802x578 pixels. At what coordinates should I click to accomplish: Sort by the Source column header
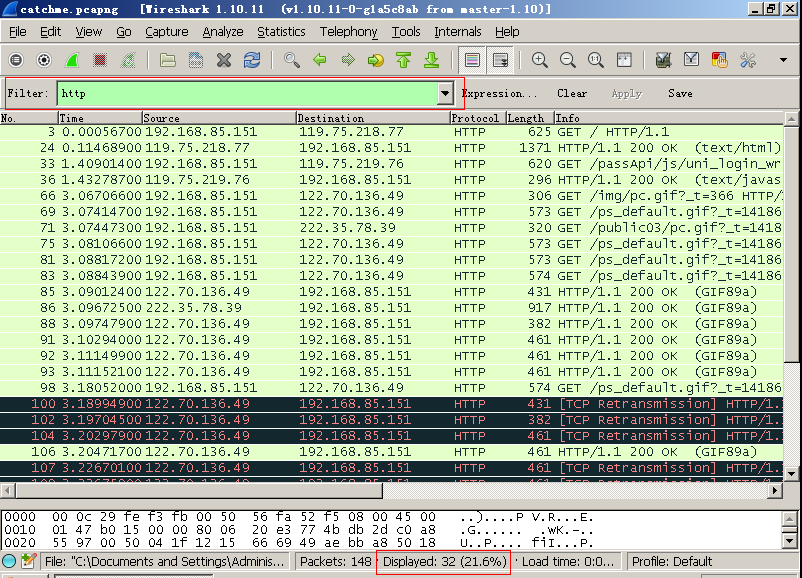(x=219, y=118)
